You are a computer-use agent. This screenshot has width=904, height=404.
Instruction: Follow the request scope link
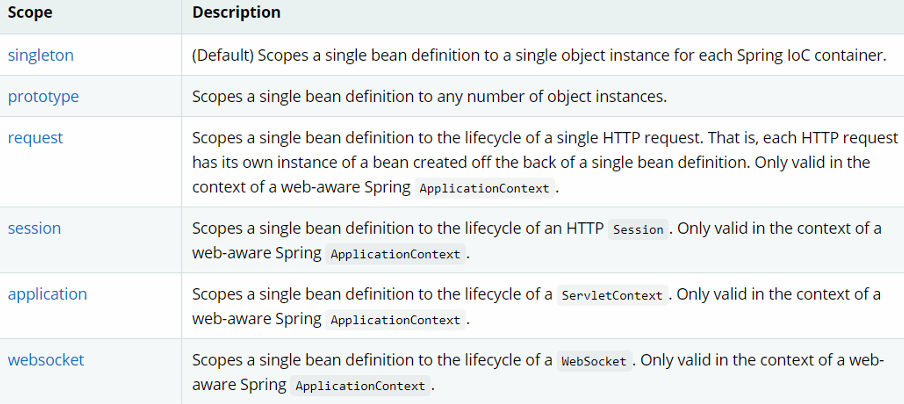[35, 138]
